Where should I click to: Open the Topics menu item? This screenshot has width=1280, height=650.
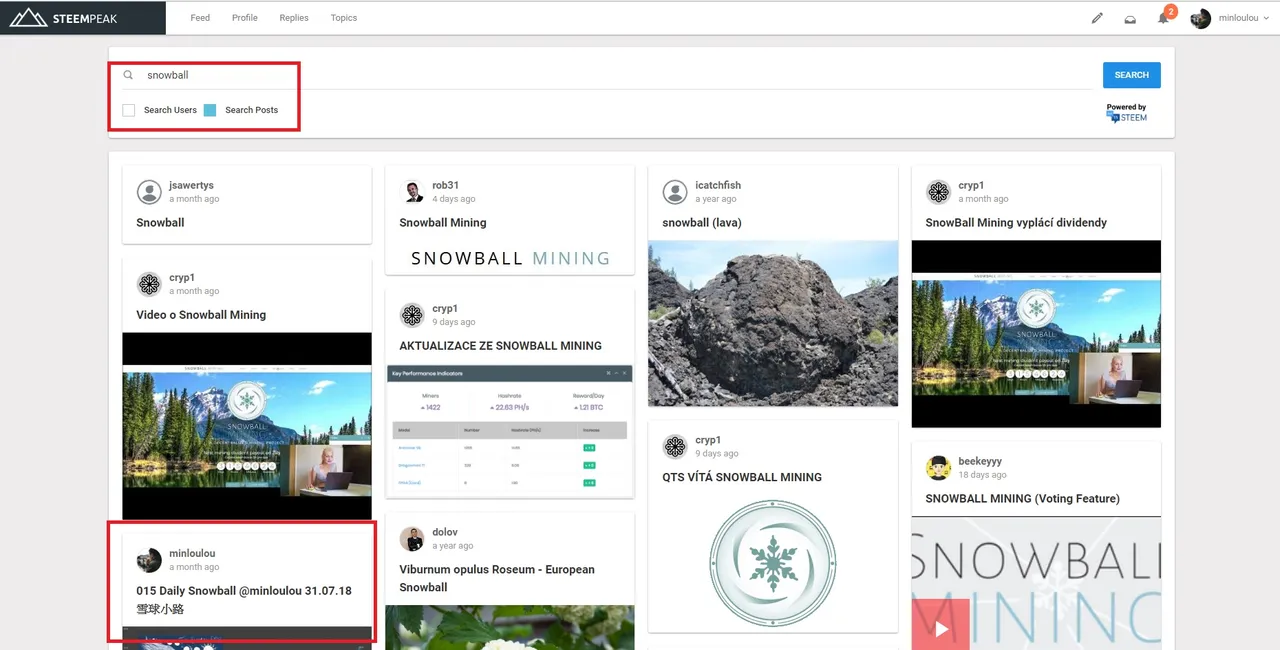(x=344, y=18)
